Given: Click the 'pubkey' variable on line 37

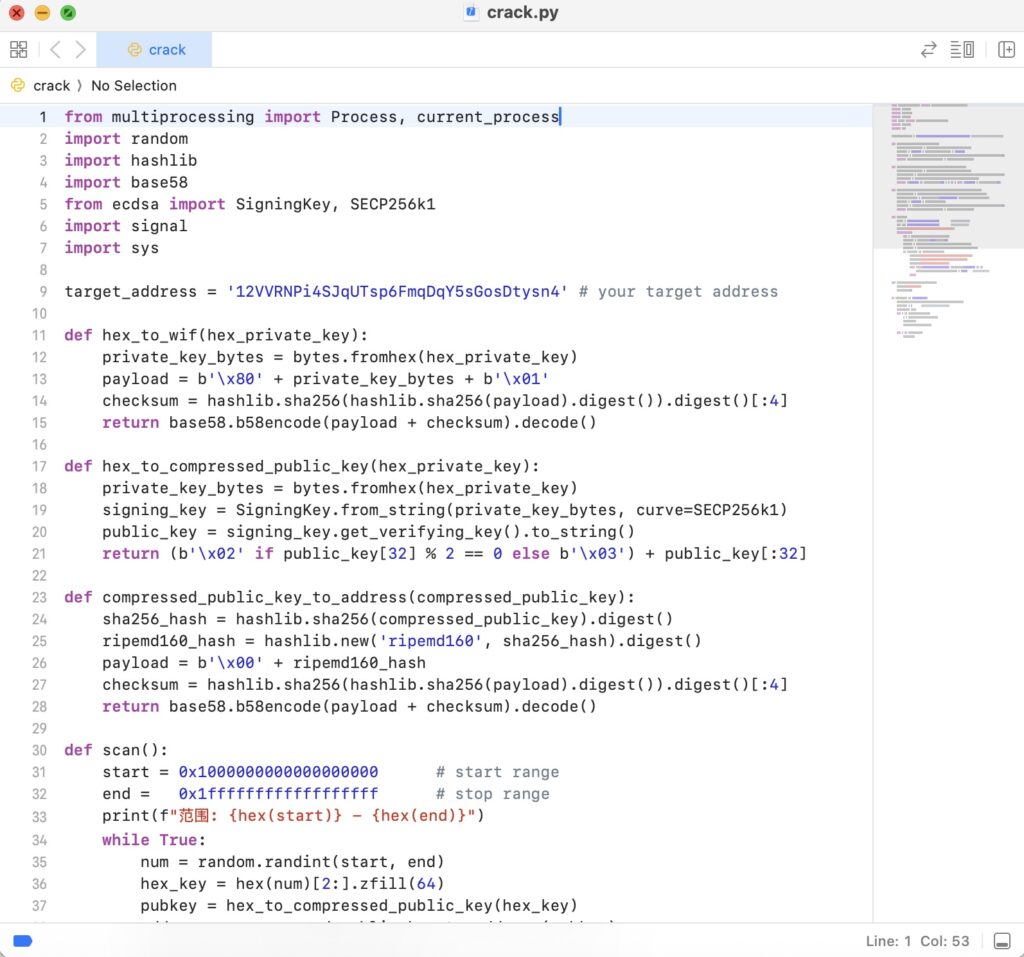Looking at the screenshot, I should click(168, 906).
